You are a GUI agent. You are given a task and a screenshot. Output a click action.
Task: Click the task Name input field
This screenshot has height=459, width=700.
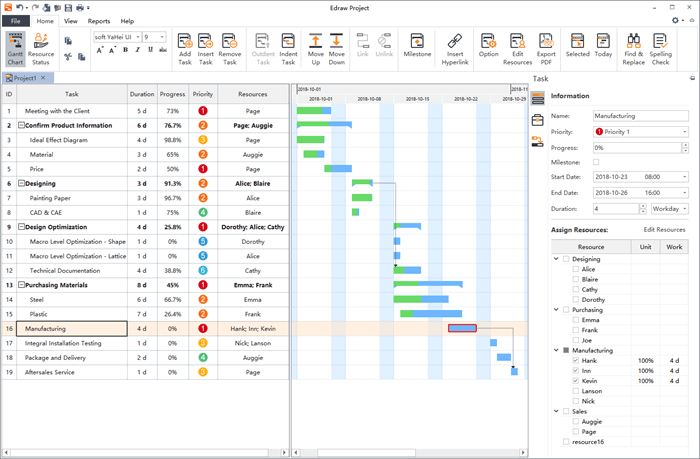(x=640, y=116)
